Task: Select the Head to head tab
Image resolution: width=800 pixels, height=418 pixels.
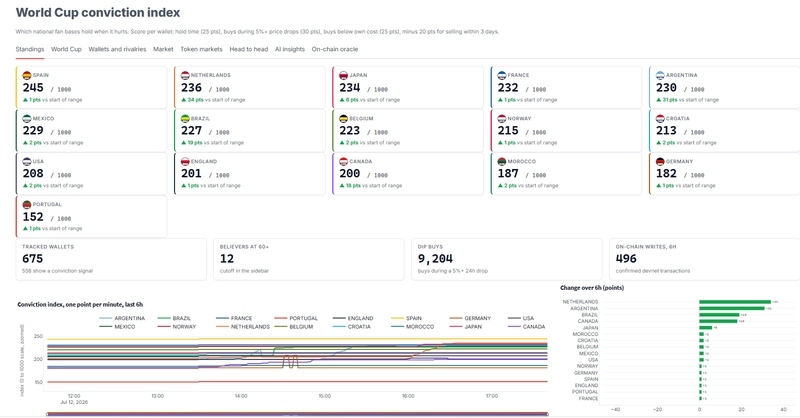Action: point(248,50)
